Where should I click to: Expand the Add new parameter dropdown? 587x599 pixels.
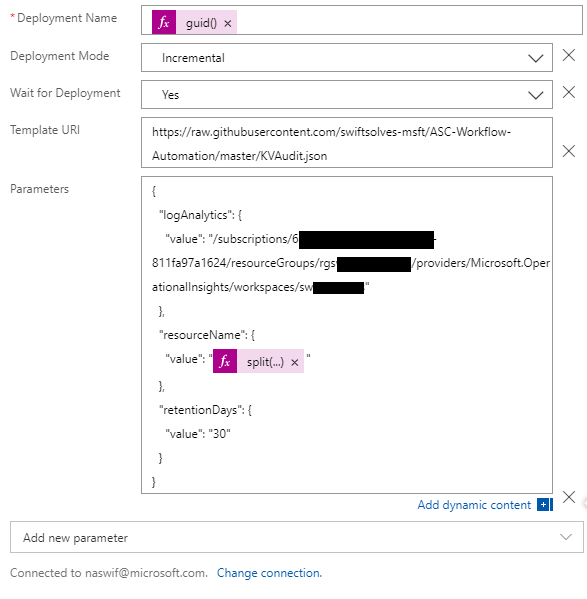(297, 537)
